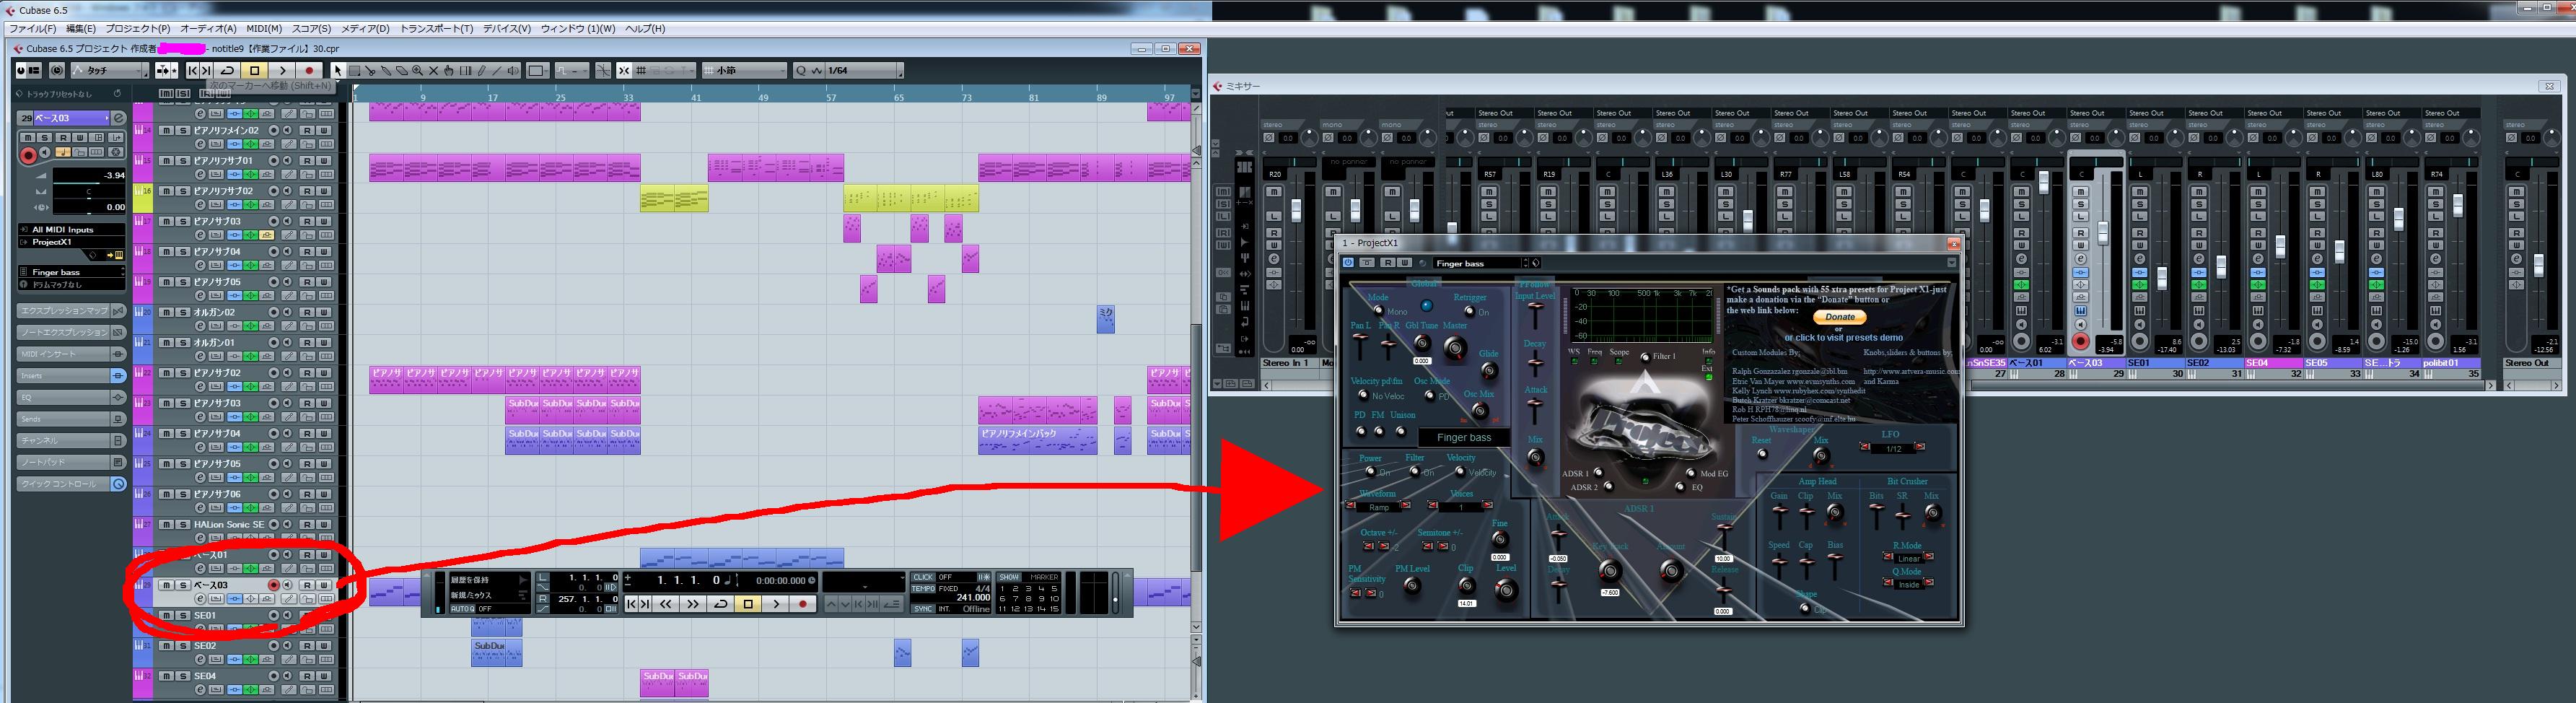
Task: Select the Range Selection tool
Action: pos(354,71)
